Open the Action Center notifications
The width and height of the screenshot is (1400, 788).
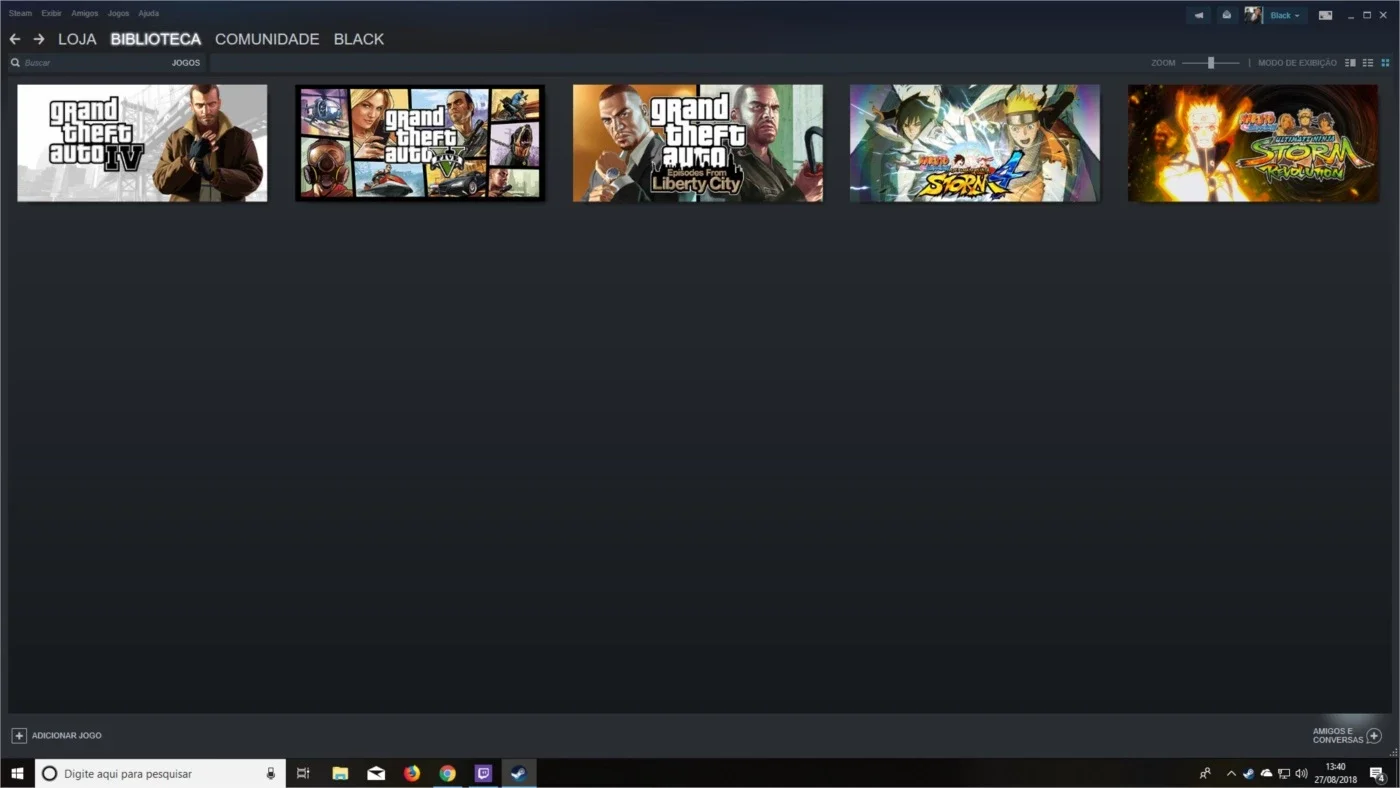point(1377,773)
